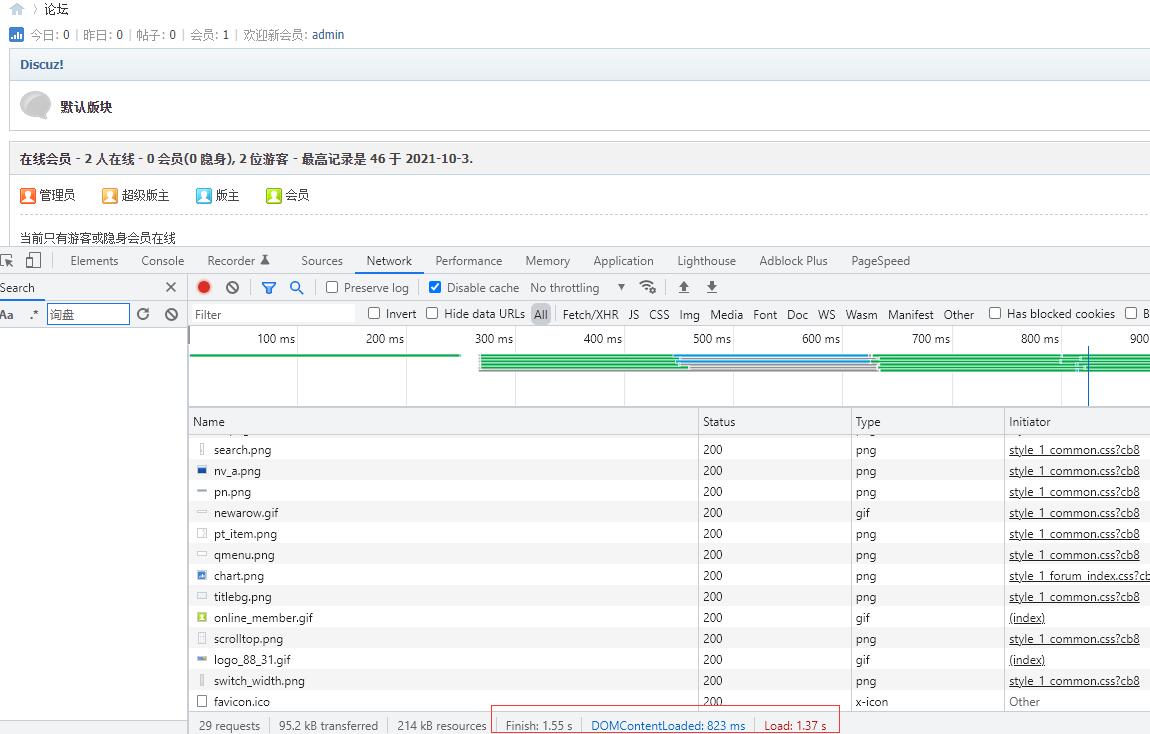Open the Performance tab
The height and width of the screenshot is (734, 1150).
pos(469,260)
